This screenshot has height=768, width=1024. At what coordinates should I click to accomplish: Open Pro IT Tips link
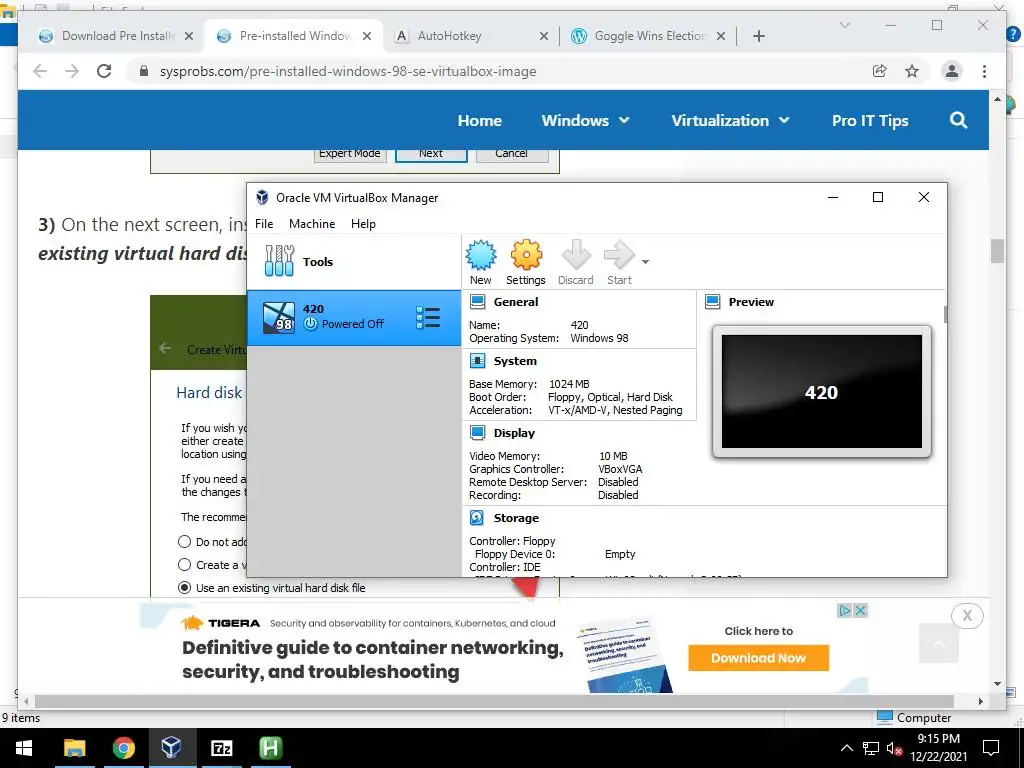click(x=870, y=121)
